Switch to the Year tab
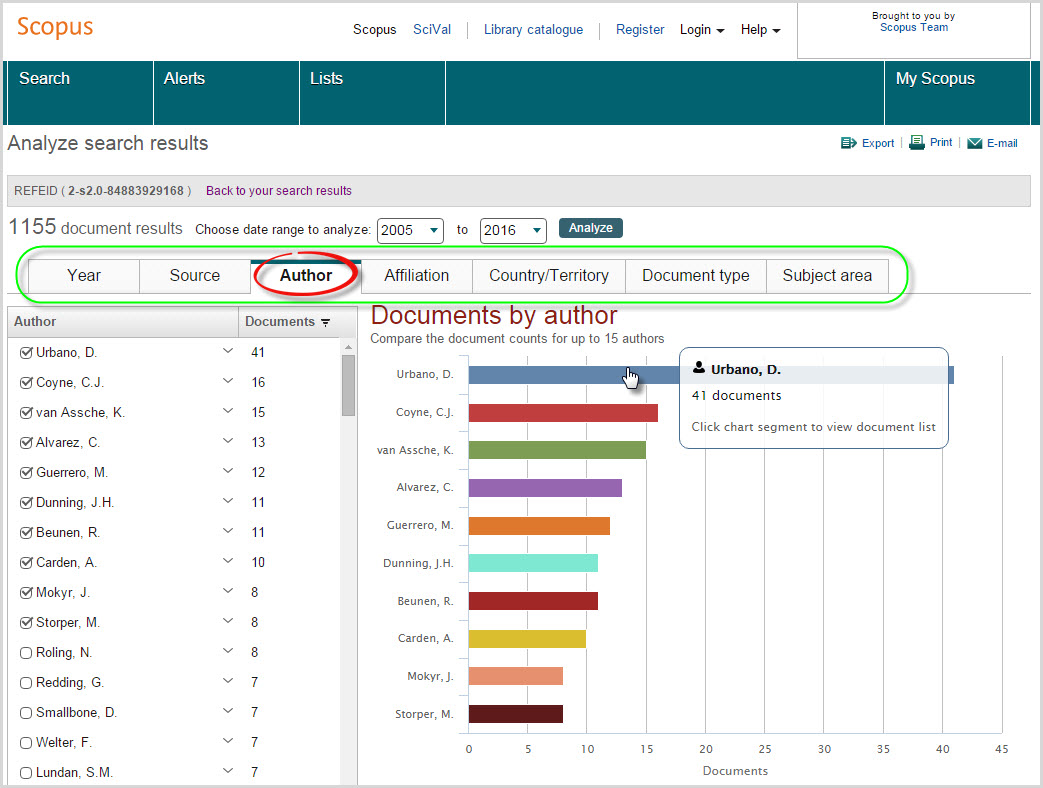This screenshot has height=788, width=1043. [x=84, y=276]
